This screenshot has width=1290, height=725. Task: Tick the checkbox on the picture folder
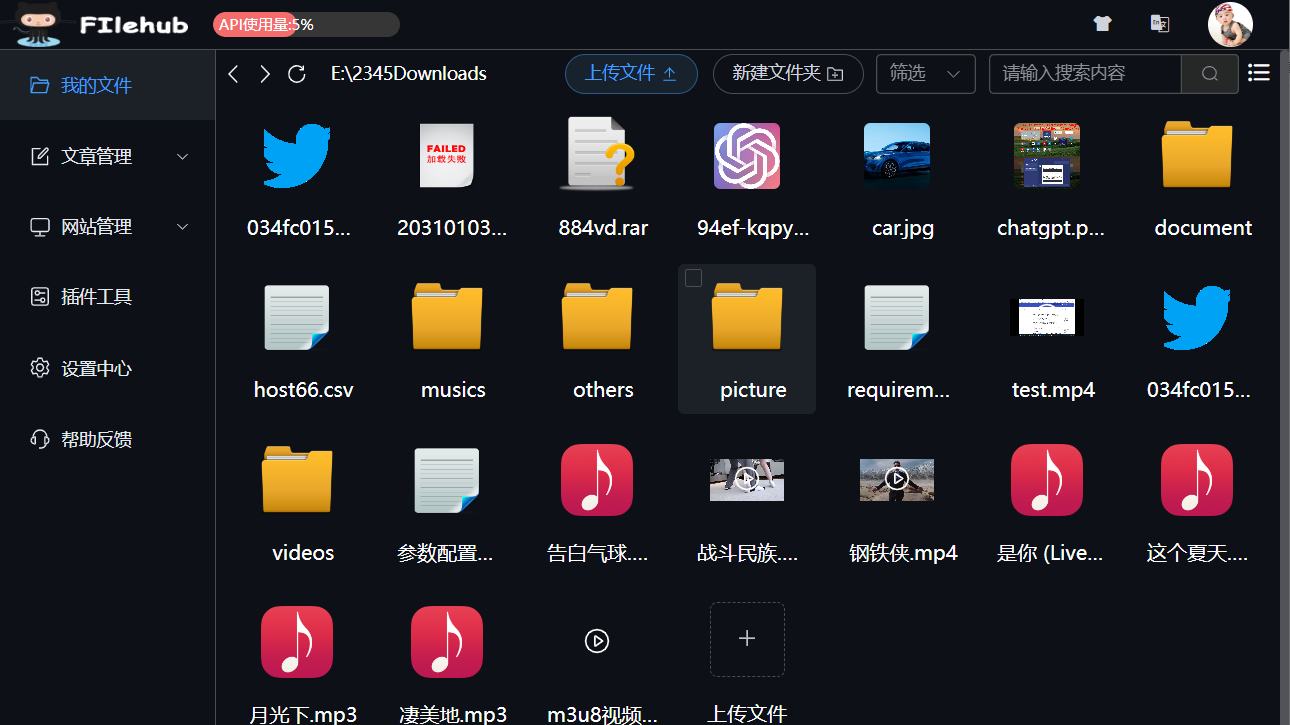[x=693, y=278]
